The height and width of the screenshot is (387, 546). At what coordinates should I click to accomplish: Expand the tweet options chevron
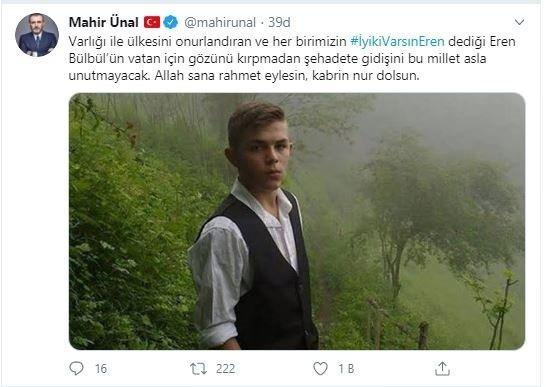tap(519, 22)
